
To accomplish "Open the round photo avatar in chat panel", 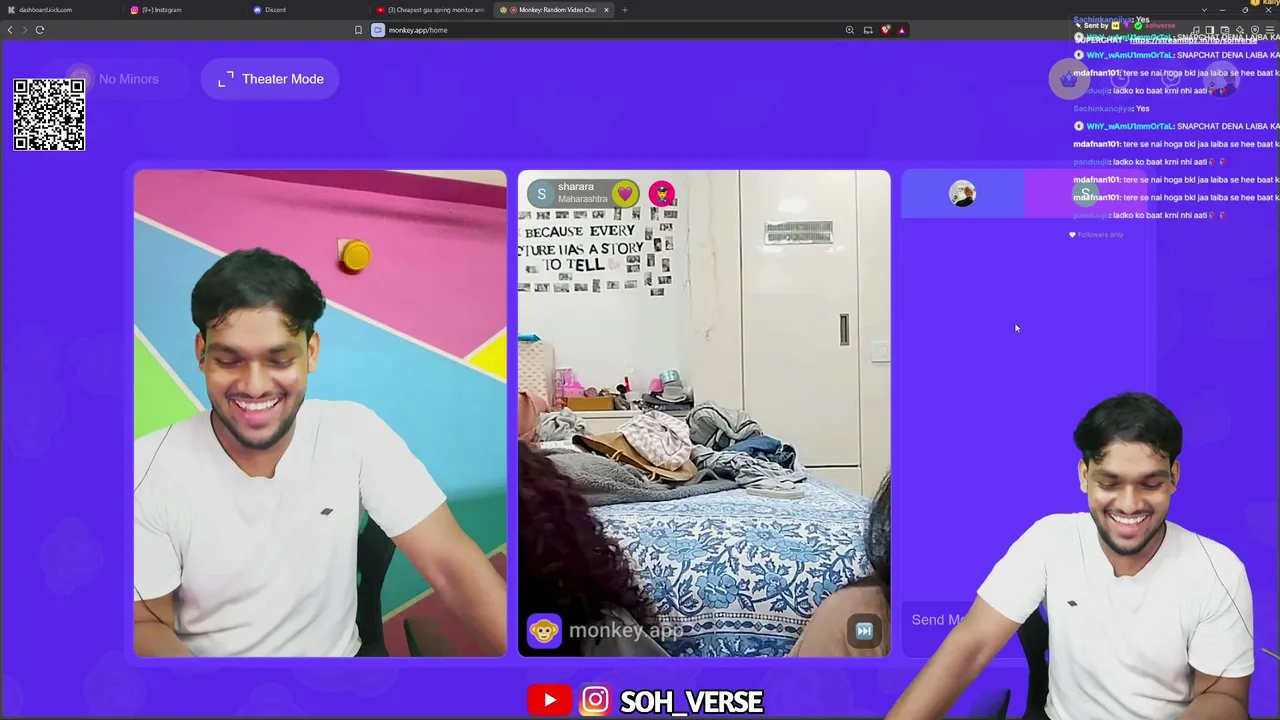I will tap(962, 194).
